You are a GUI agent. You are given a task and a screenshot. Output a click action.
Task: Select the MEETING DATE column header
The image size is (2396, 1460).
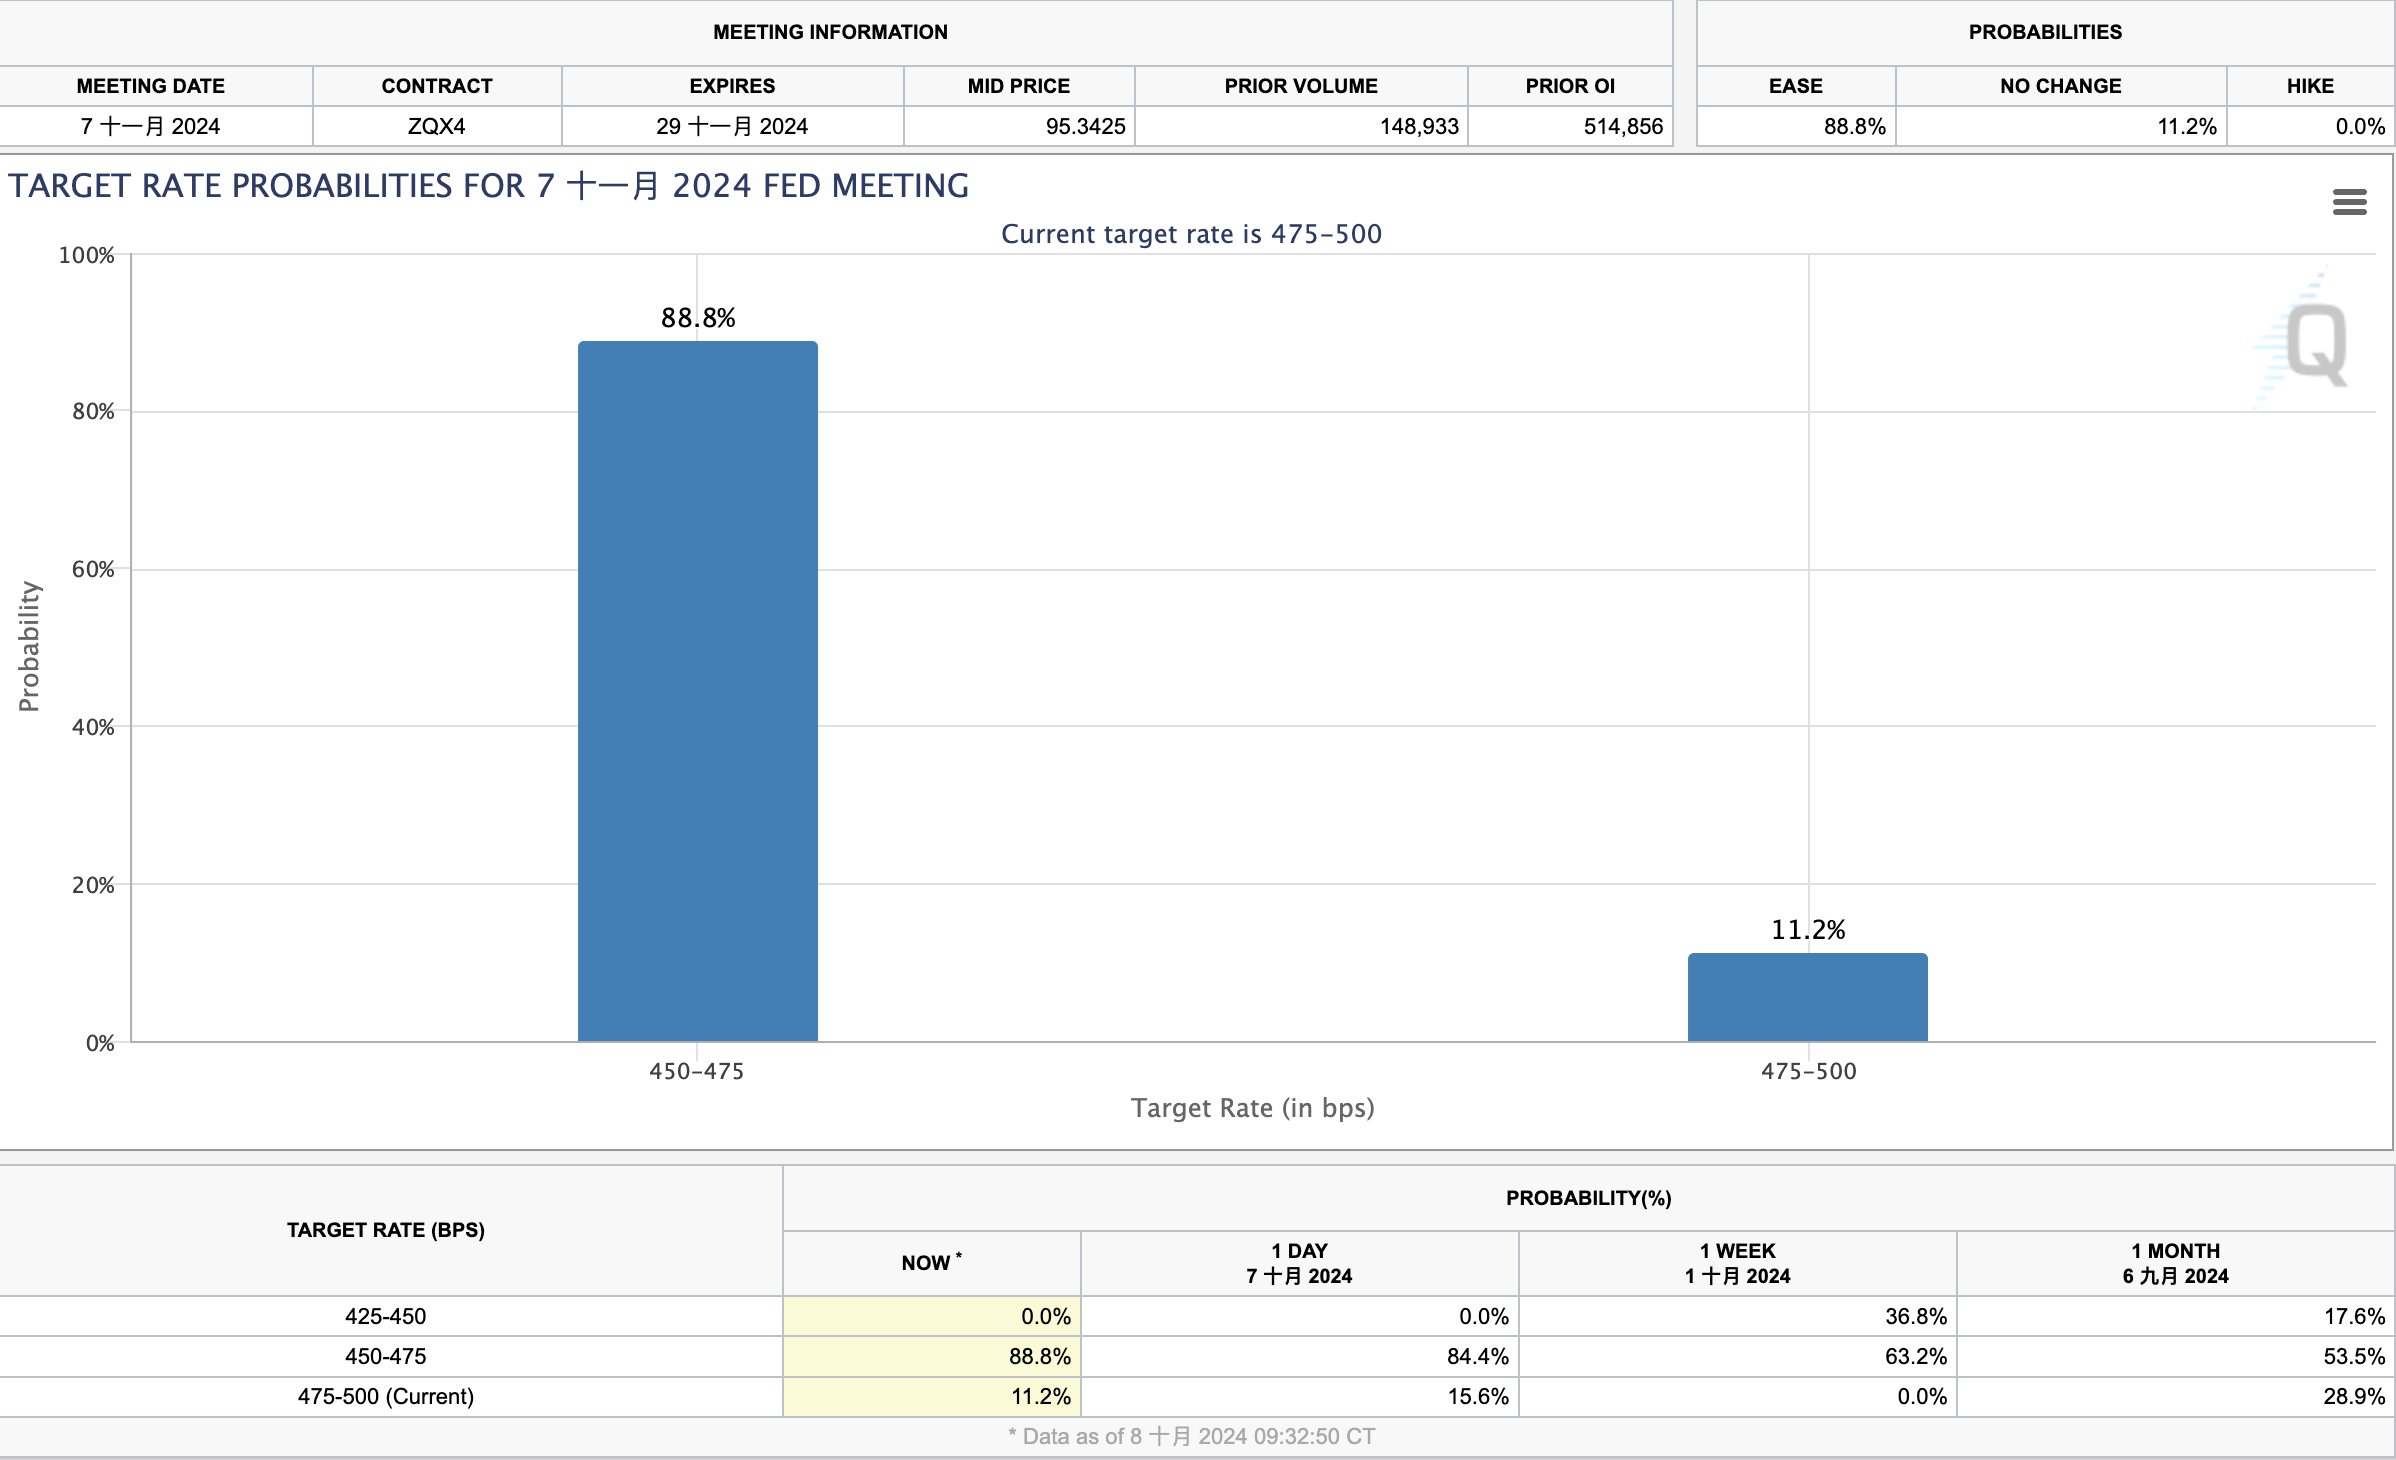click(x=151, y=86)
